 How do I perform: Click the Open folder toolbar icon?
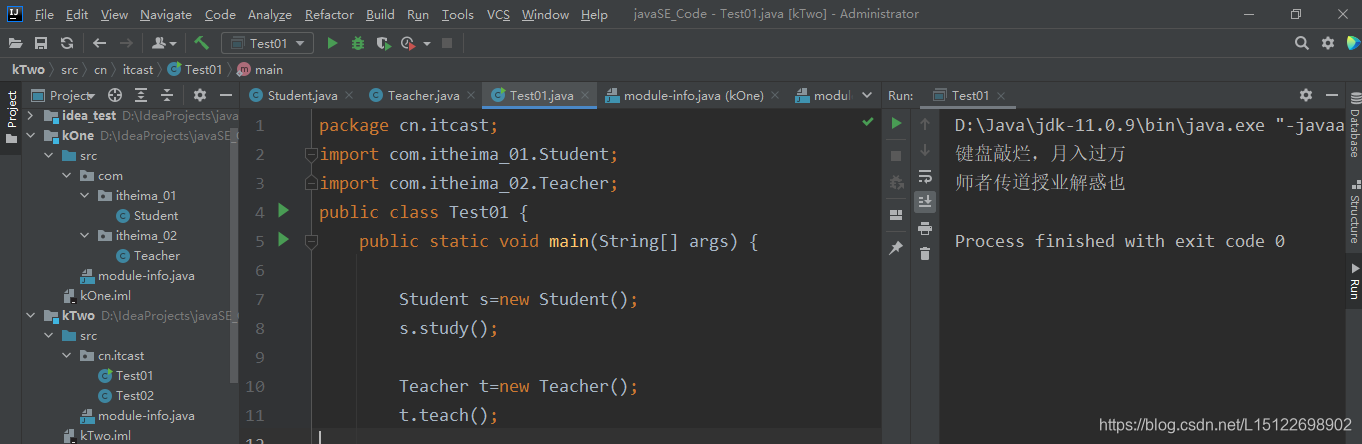point(15,43)
